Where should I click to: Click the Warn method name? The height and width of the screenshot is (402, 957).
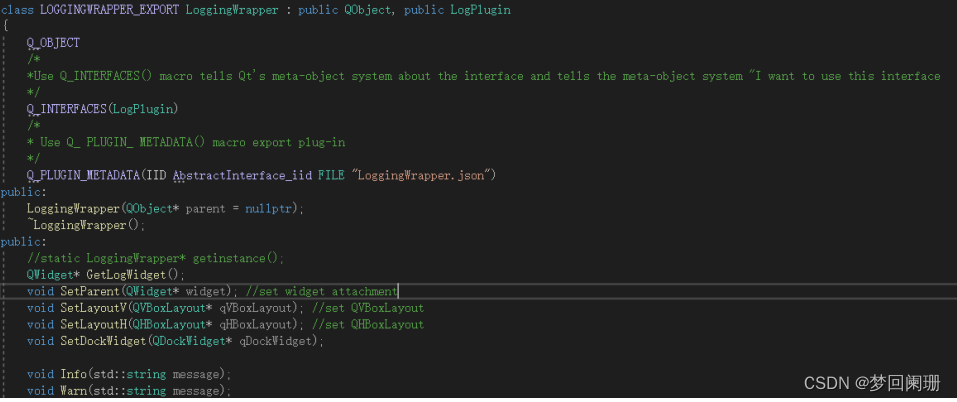tap(73, 391)
